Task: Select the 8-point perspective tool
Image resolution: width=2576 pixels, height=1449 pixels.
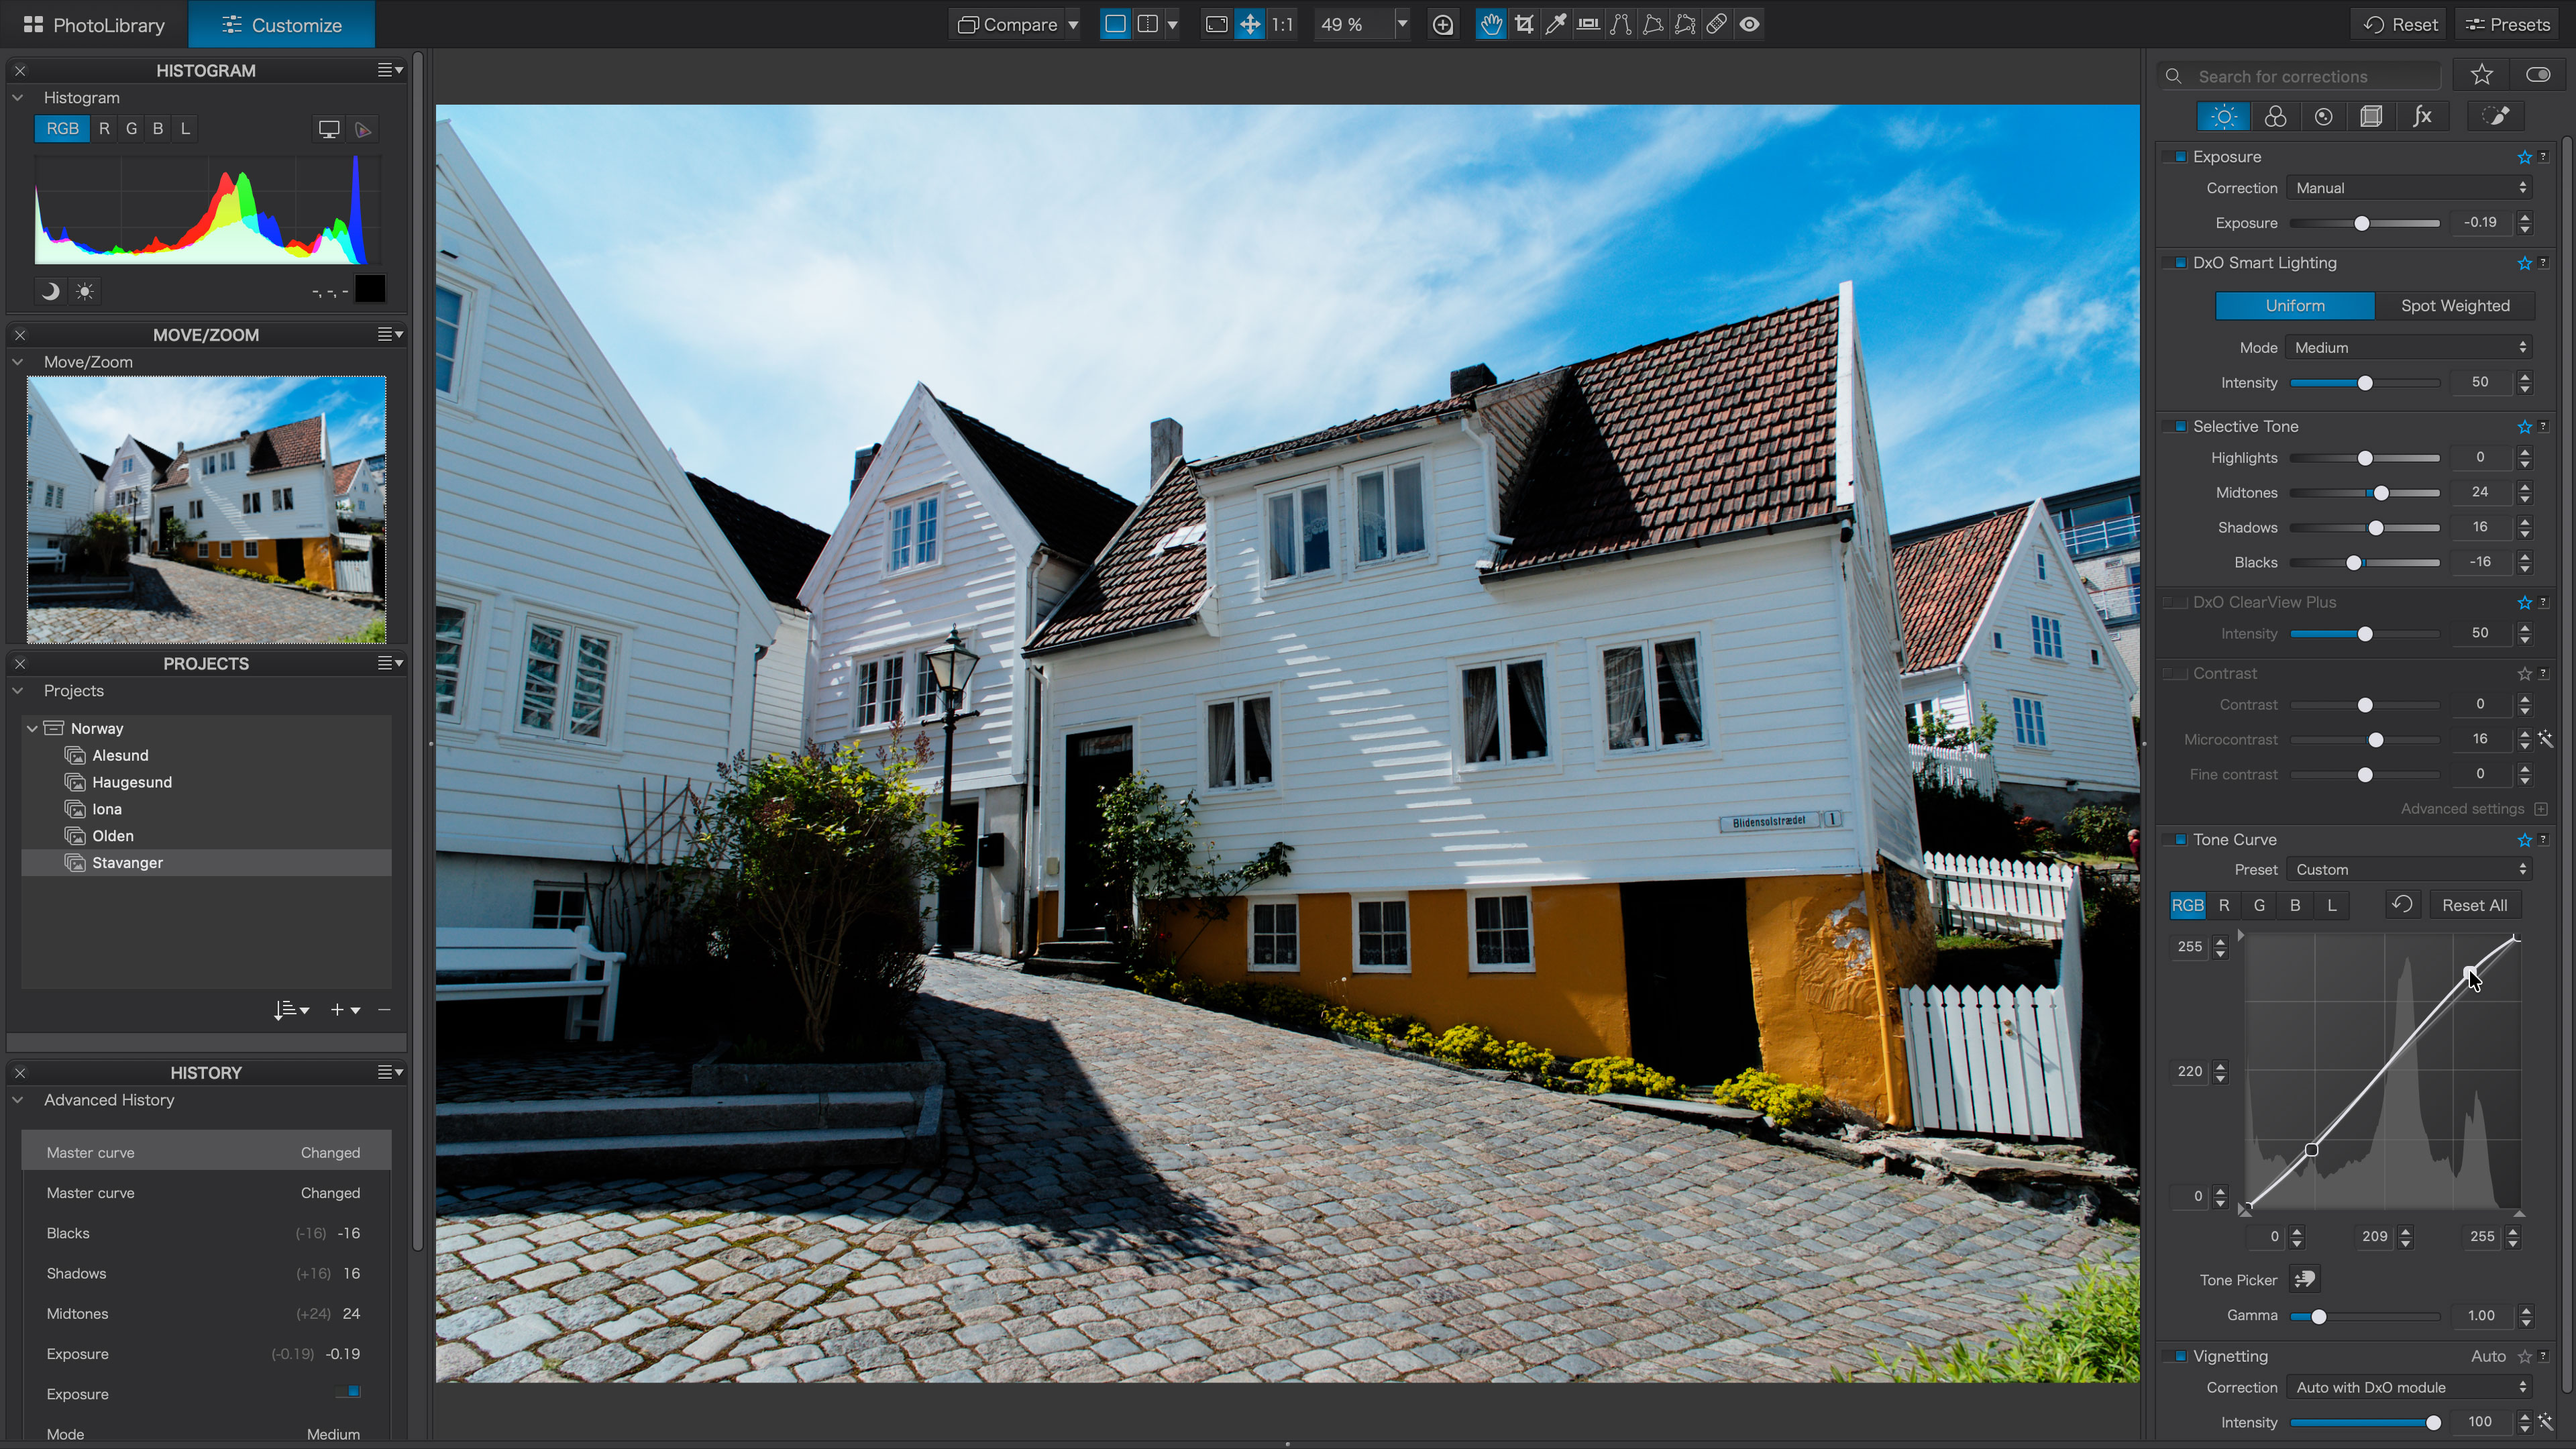Action: 1684,24
